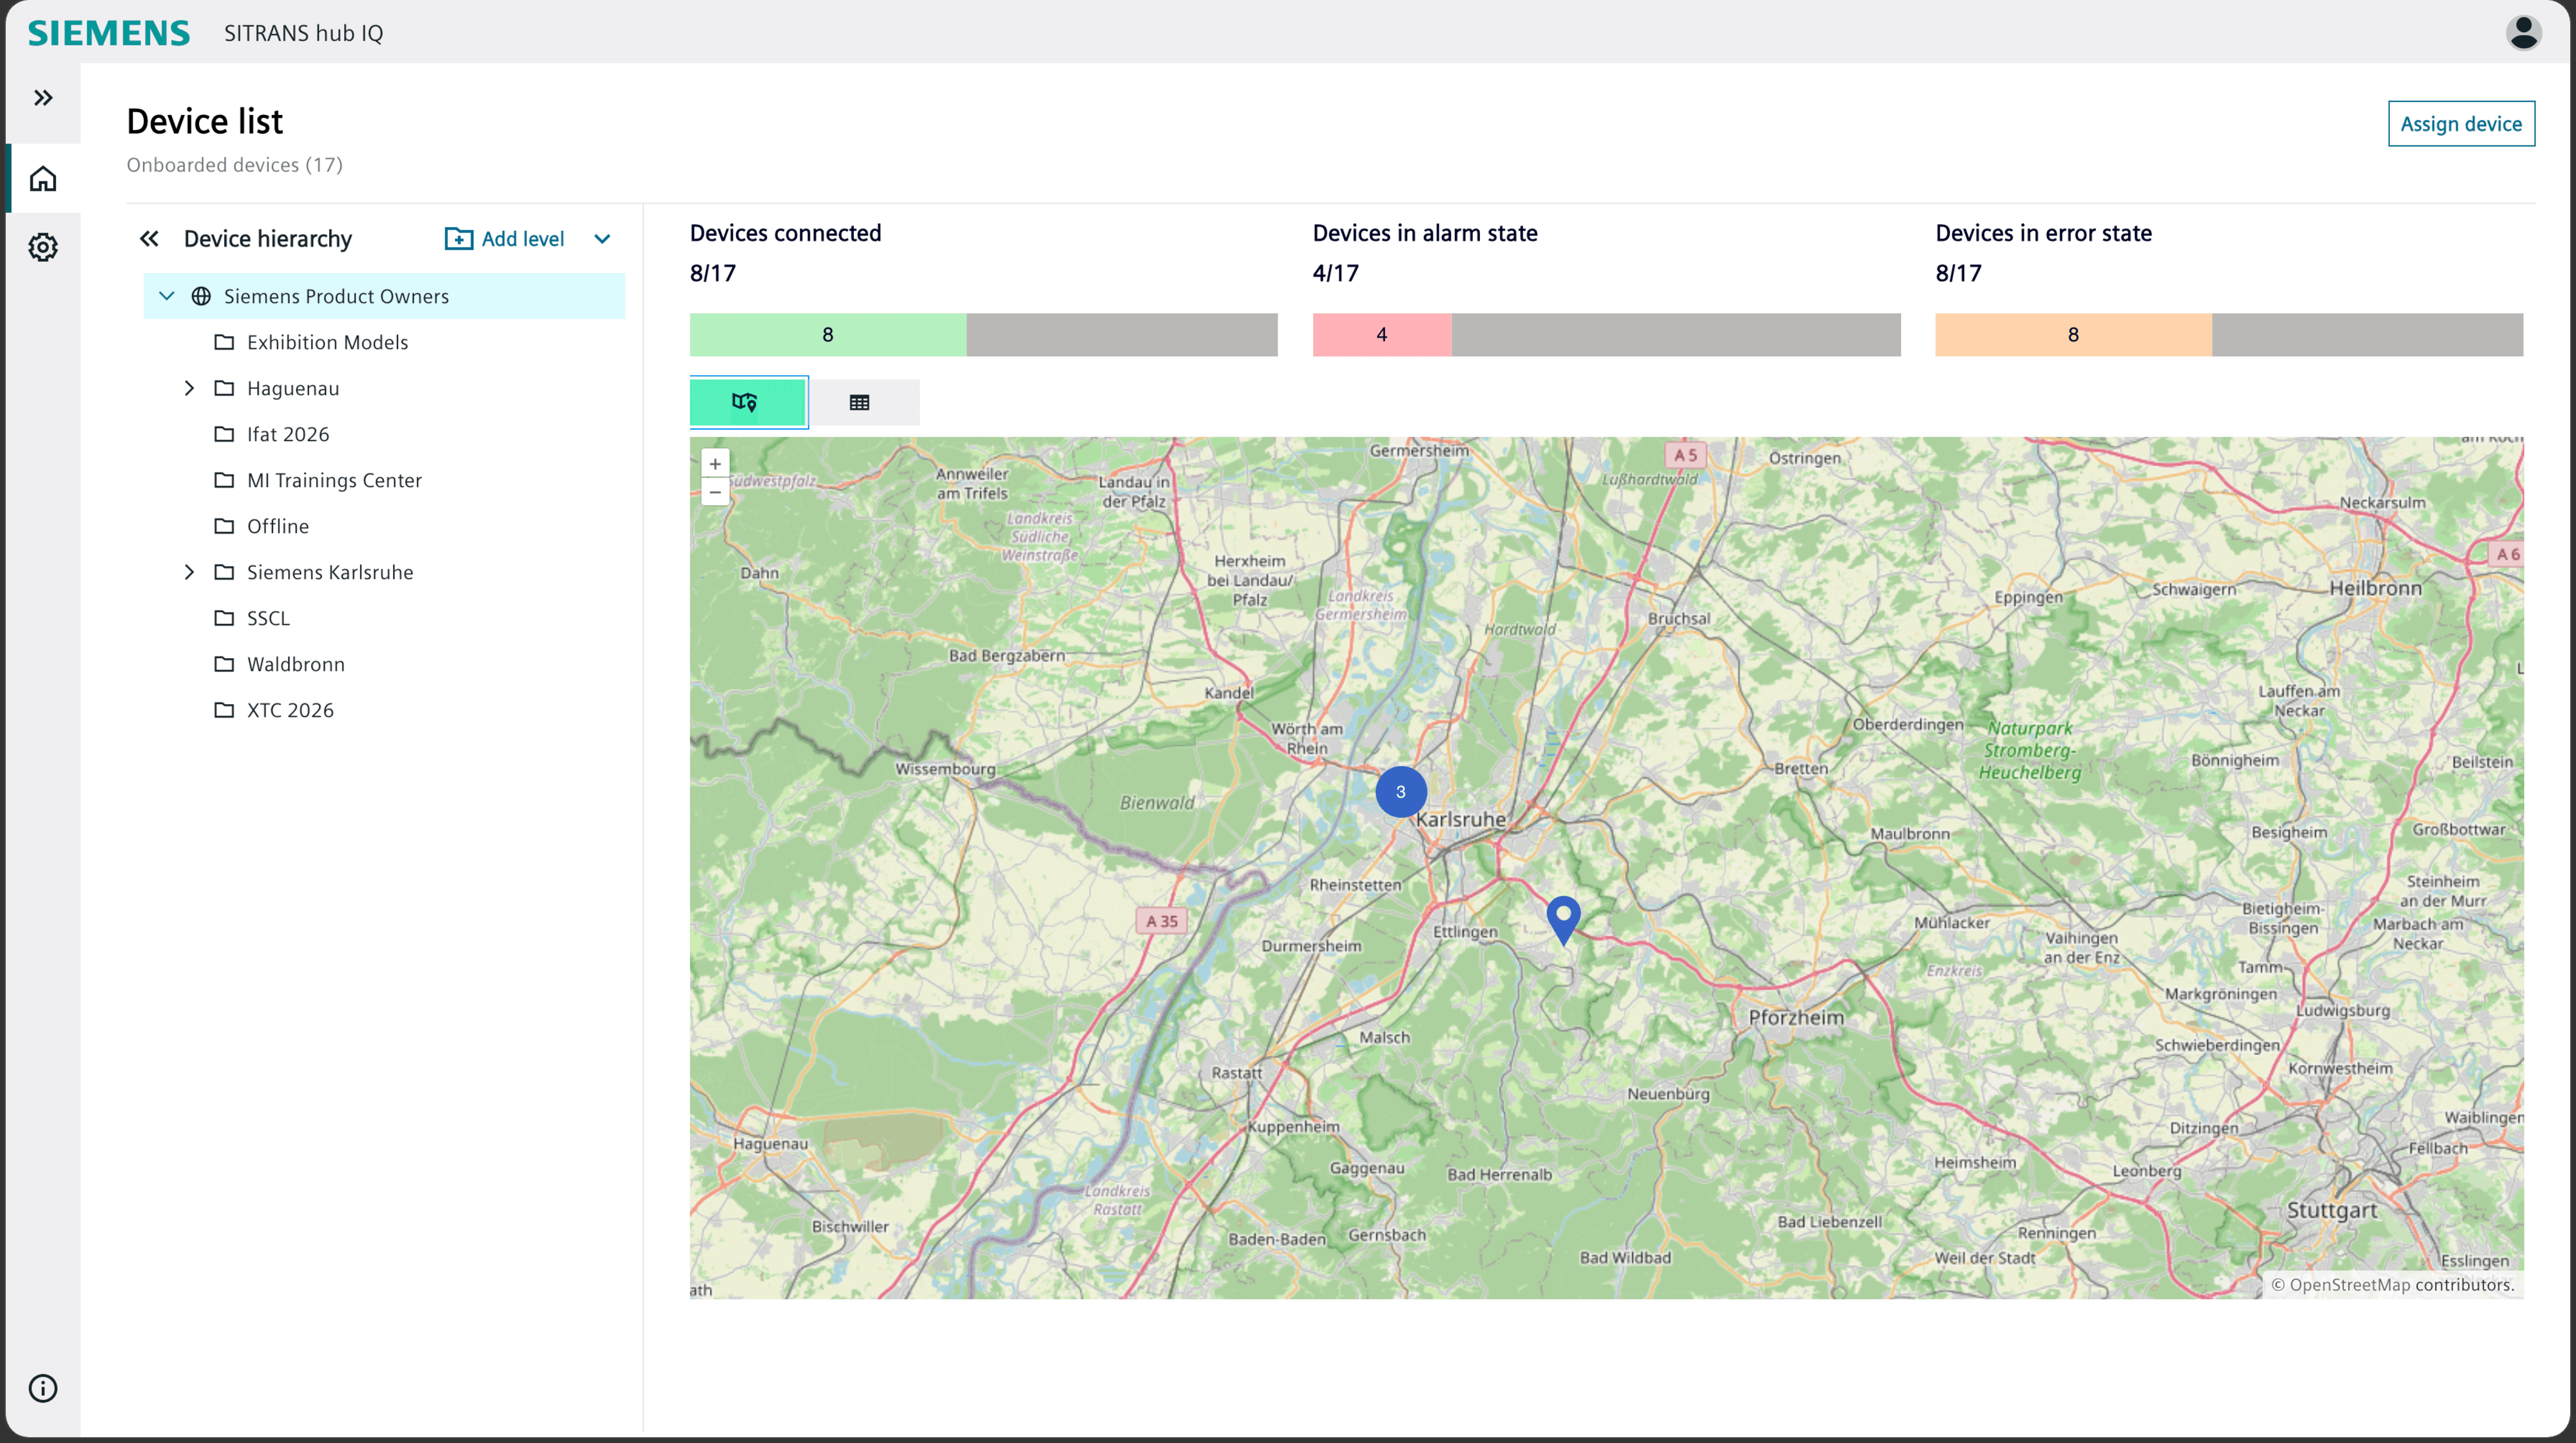2576x1443 pixels.
Task: Click the Onboarded devices (17) text
Action: tap(234, 165)
